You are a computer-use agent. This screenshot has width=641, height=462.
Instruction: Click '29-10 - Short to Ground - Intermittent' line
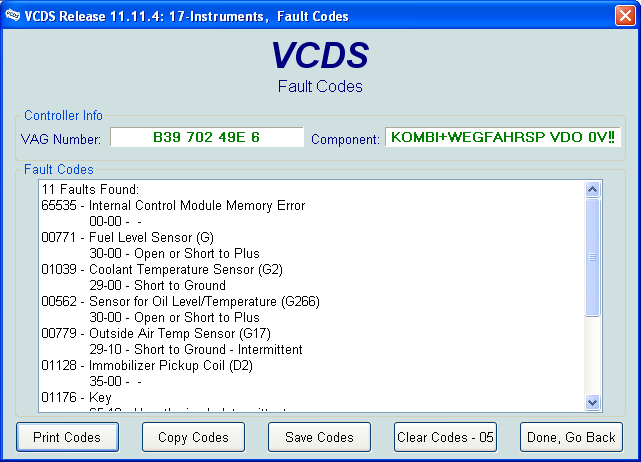pos(196,350)
